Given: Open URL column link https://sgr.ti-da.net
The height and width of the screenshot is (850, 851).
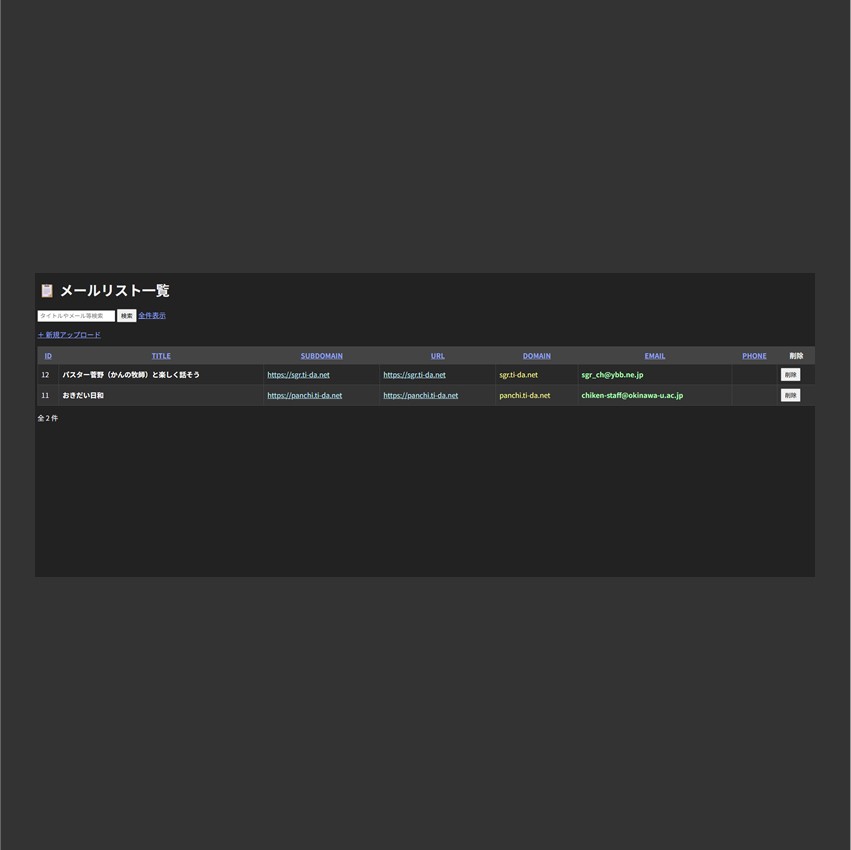Looking at the screenshot, I should tap(414, 375).
